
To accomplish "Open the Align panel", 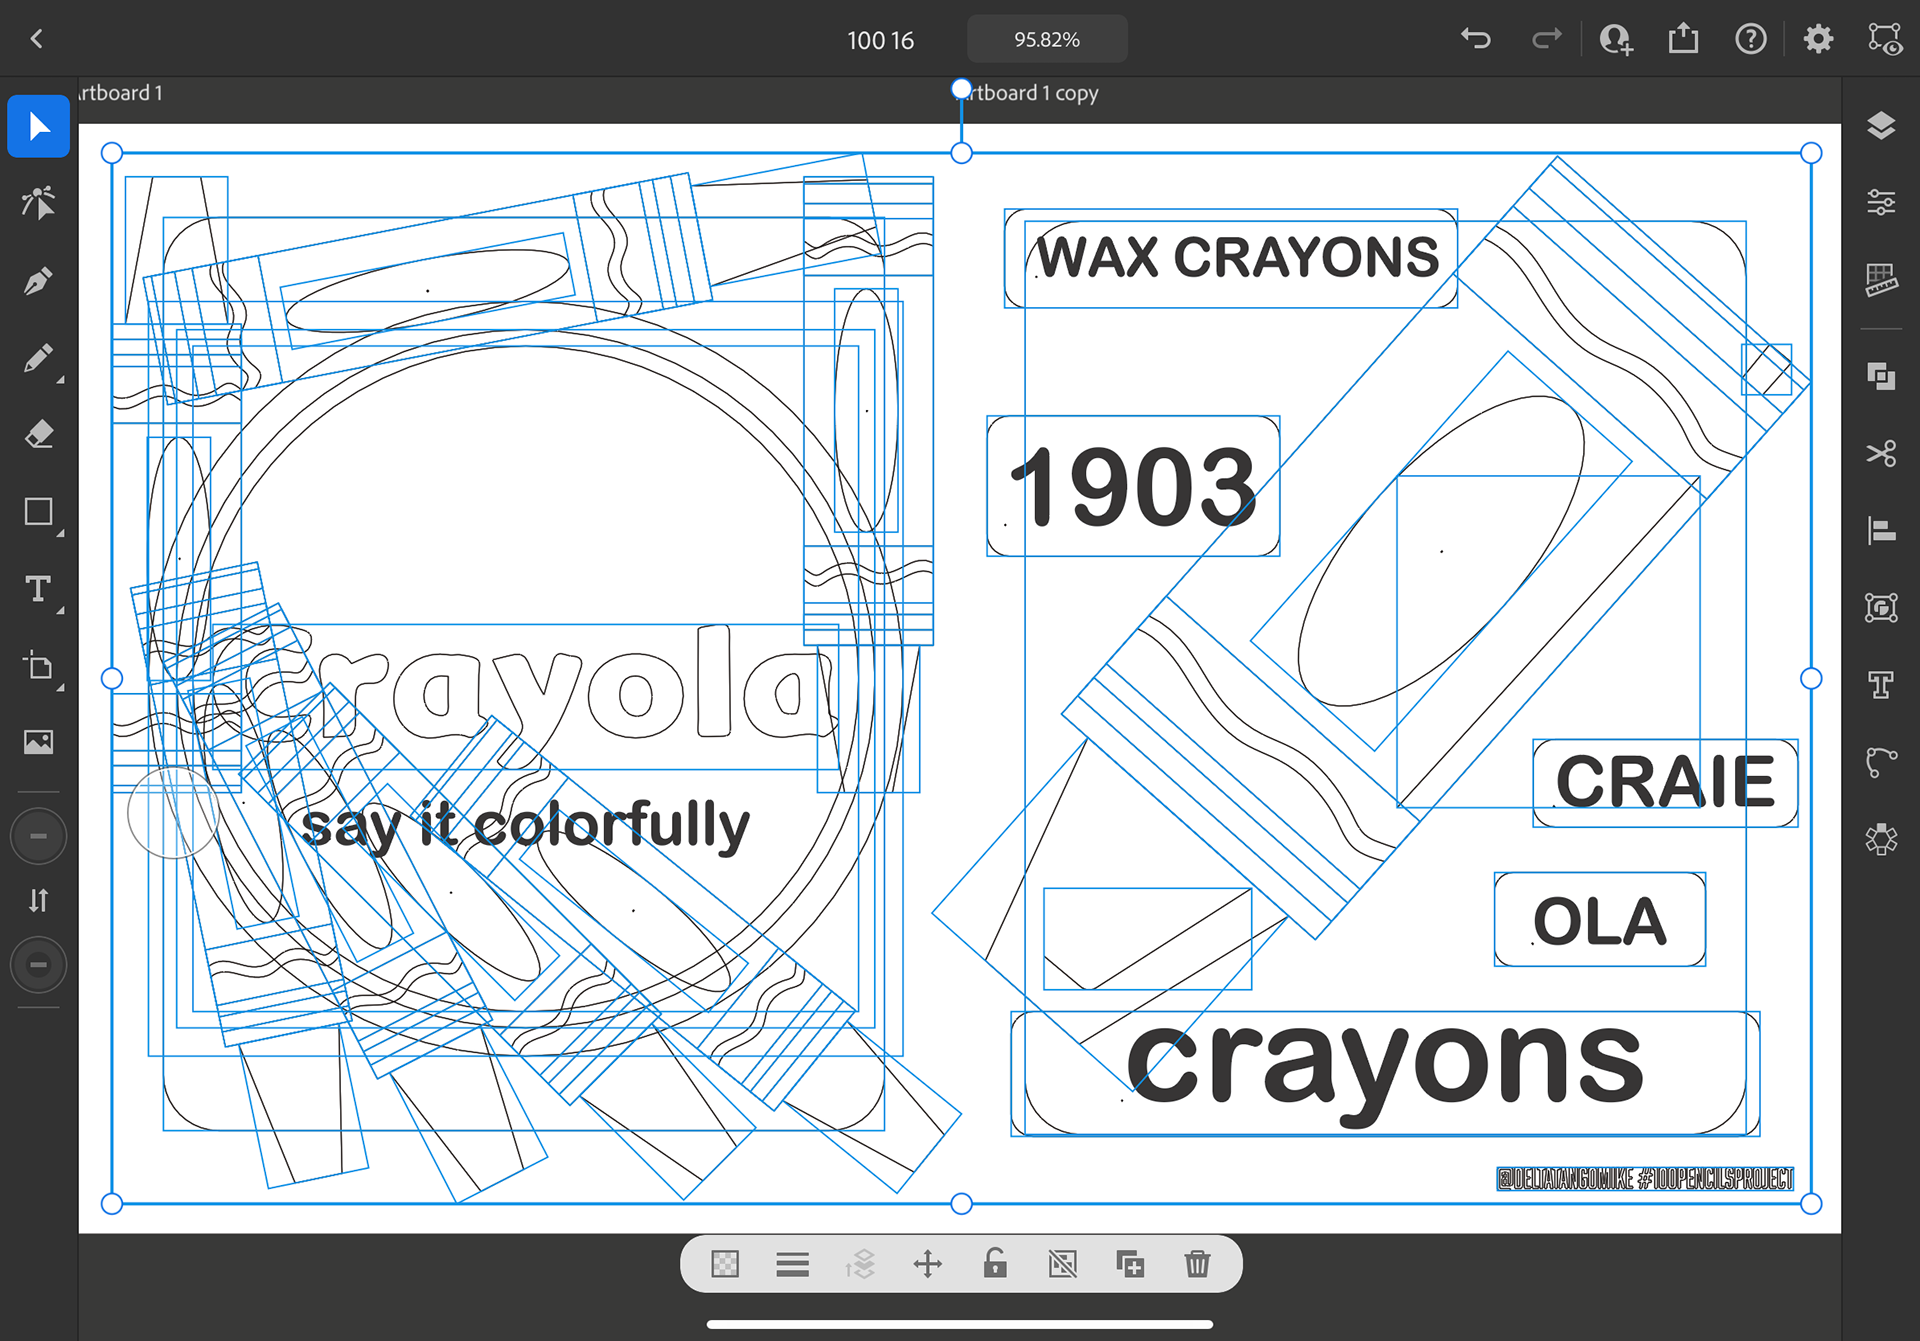I will pos(1881,530).
